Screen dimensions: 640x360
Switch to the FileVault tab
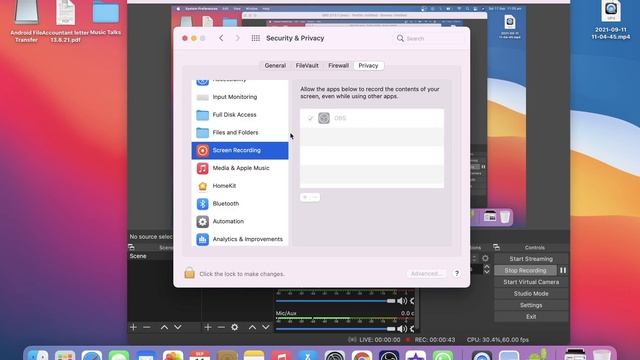307,65
